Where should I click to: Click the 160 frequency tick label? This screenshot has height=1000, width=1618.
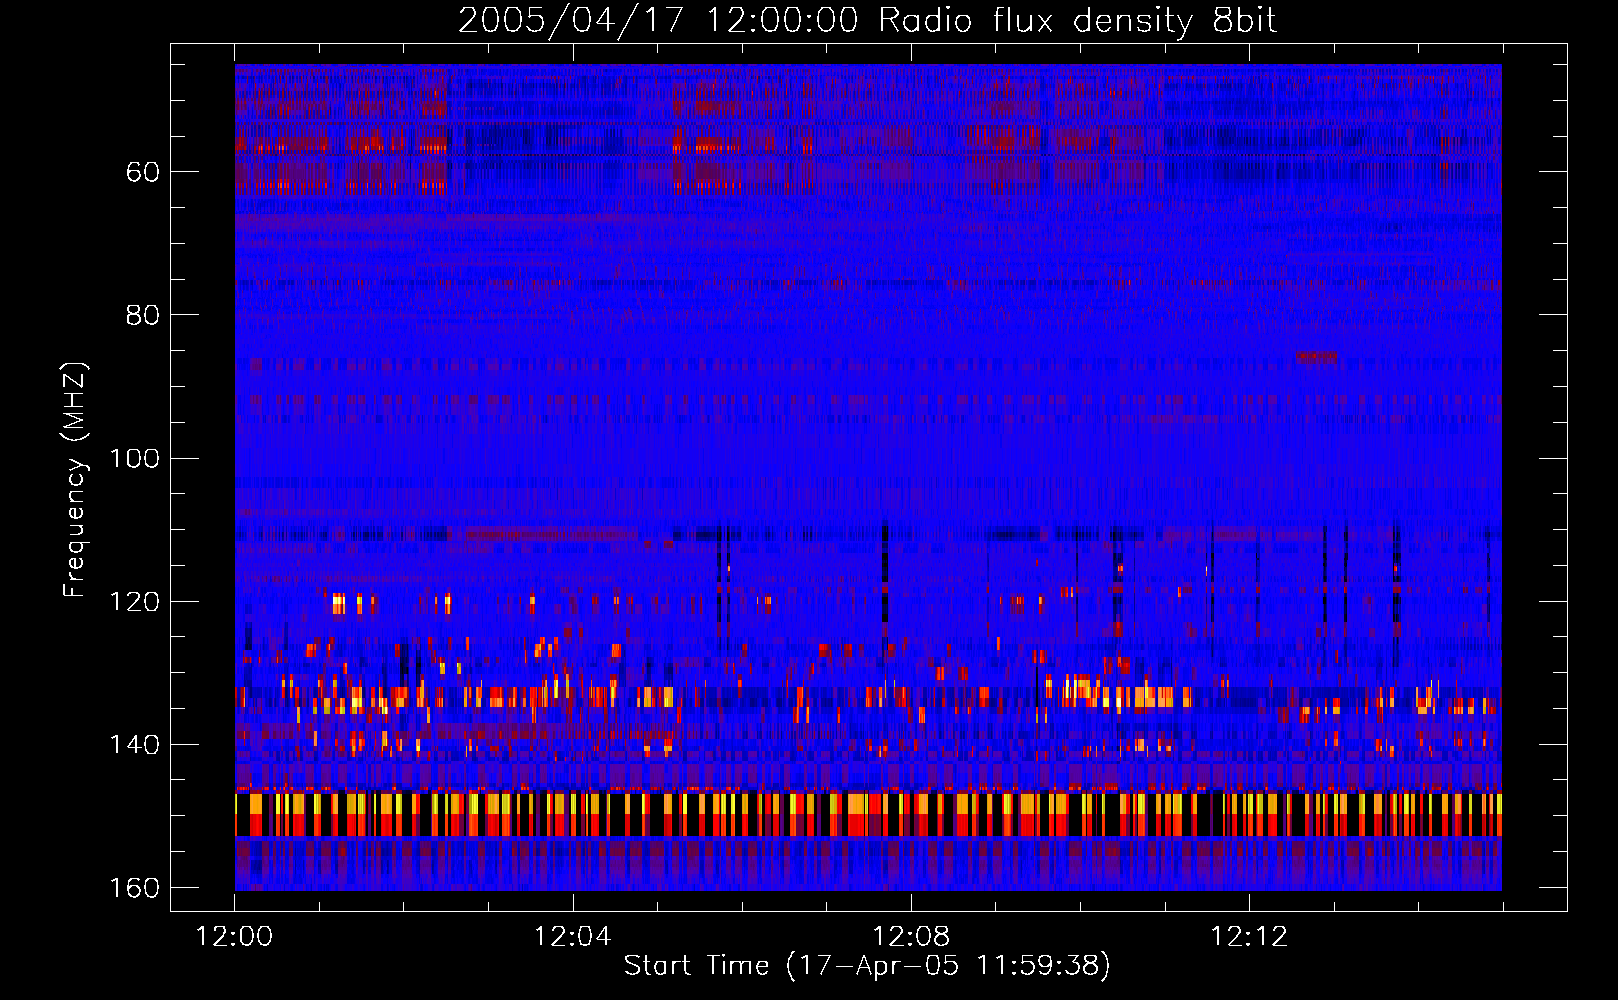134,888
